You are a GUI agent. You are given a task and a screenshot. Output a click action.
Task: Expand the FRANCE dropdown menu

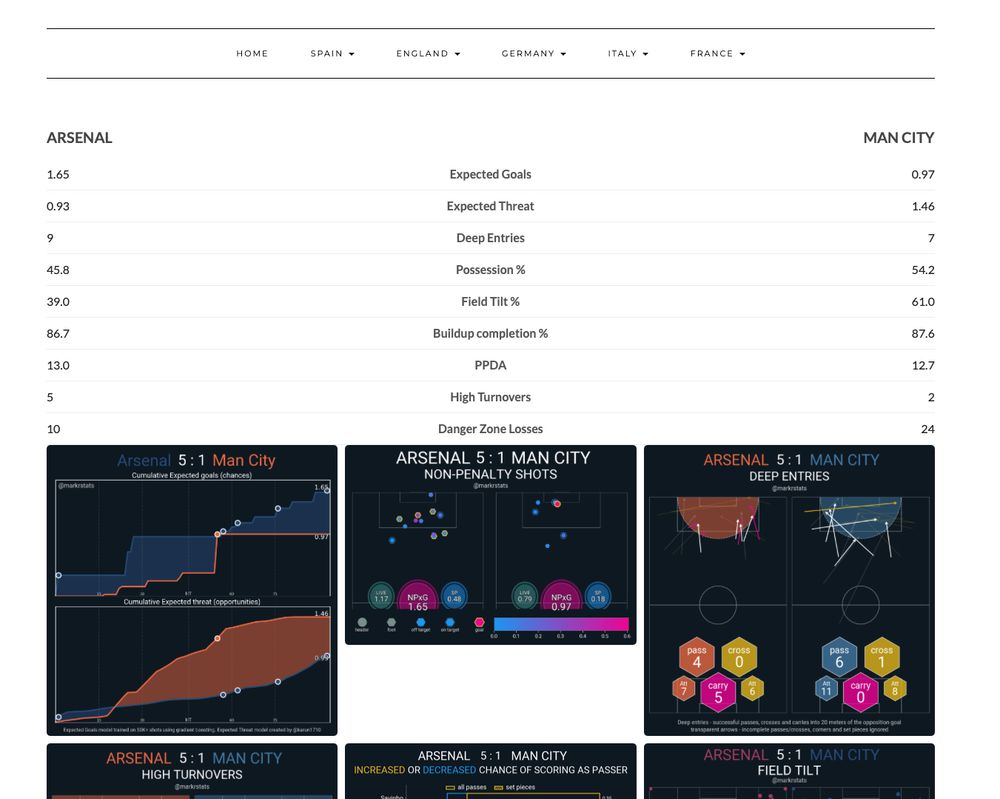[717, 54]
